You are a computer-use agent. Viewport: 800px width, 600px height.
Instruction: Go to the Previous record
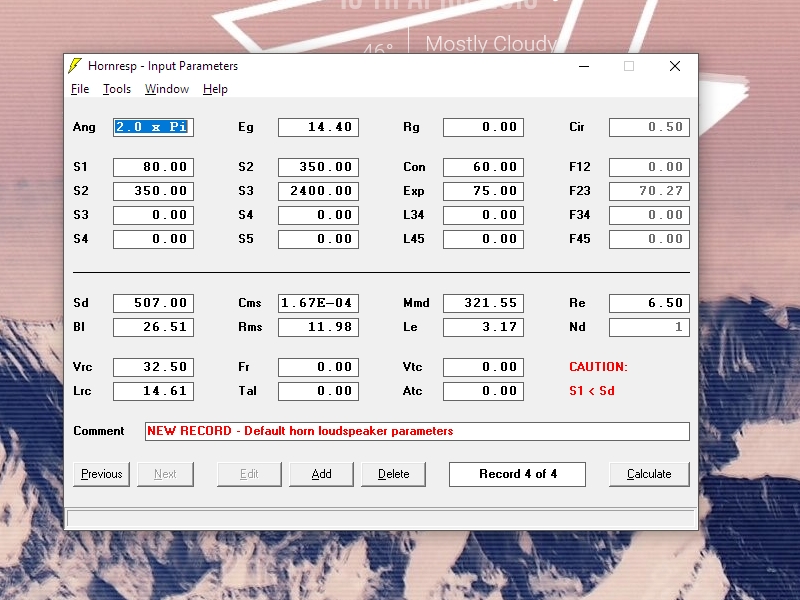tap(102, 474)
